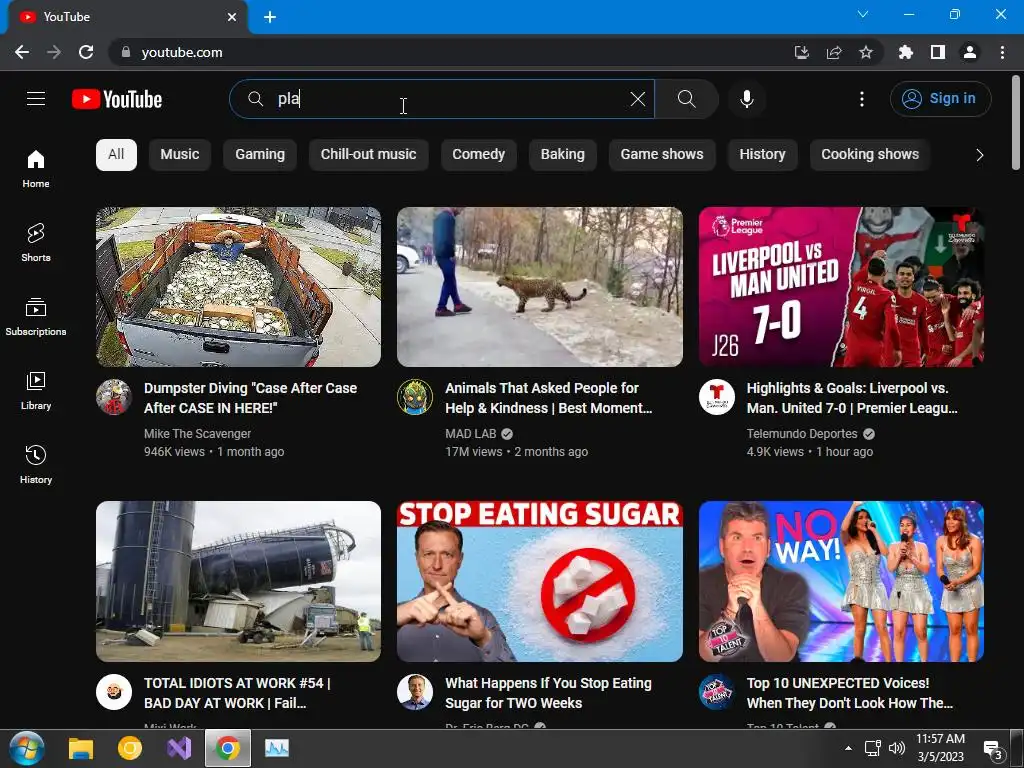
Task: Share this page via address bar icon
Action: pos(834,52)
